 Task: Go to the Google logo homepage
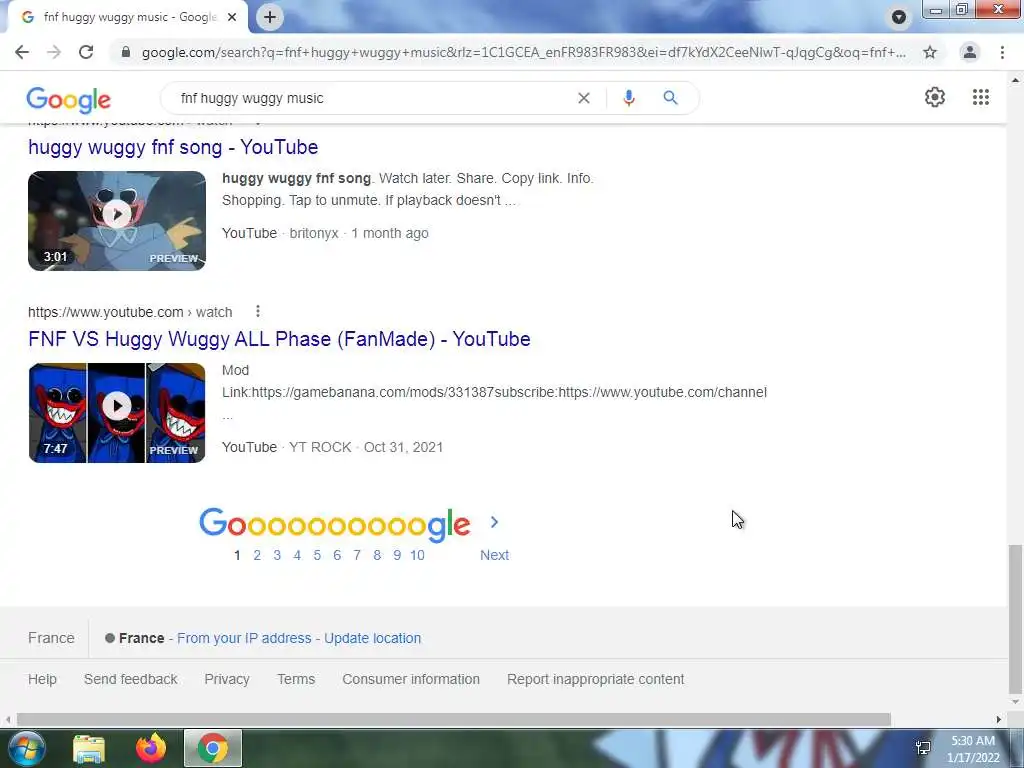[x=69, y=99]
